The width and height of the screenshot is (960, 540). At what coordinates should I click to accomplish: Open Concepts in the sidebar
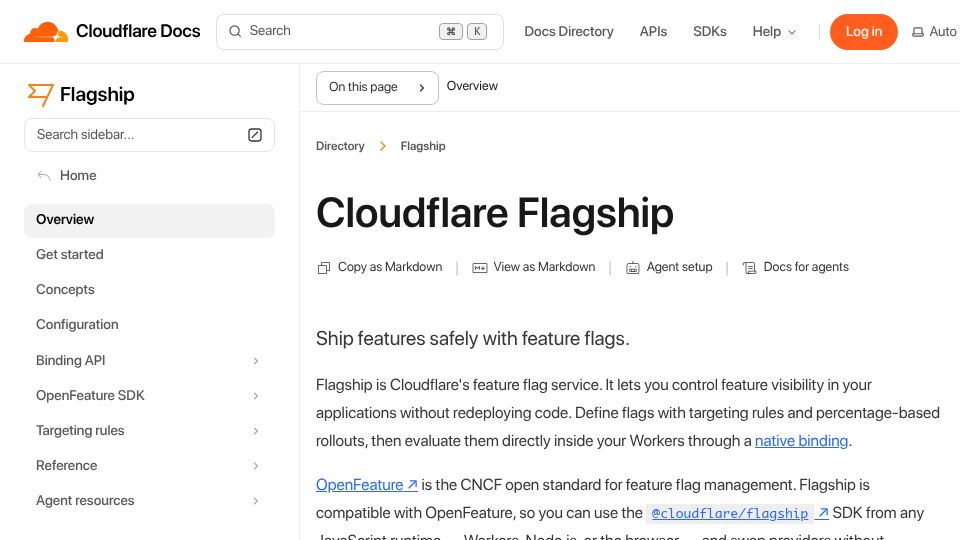click(149, 290)
